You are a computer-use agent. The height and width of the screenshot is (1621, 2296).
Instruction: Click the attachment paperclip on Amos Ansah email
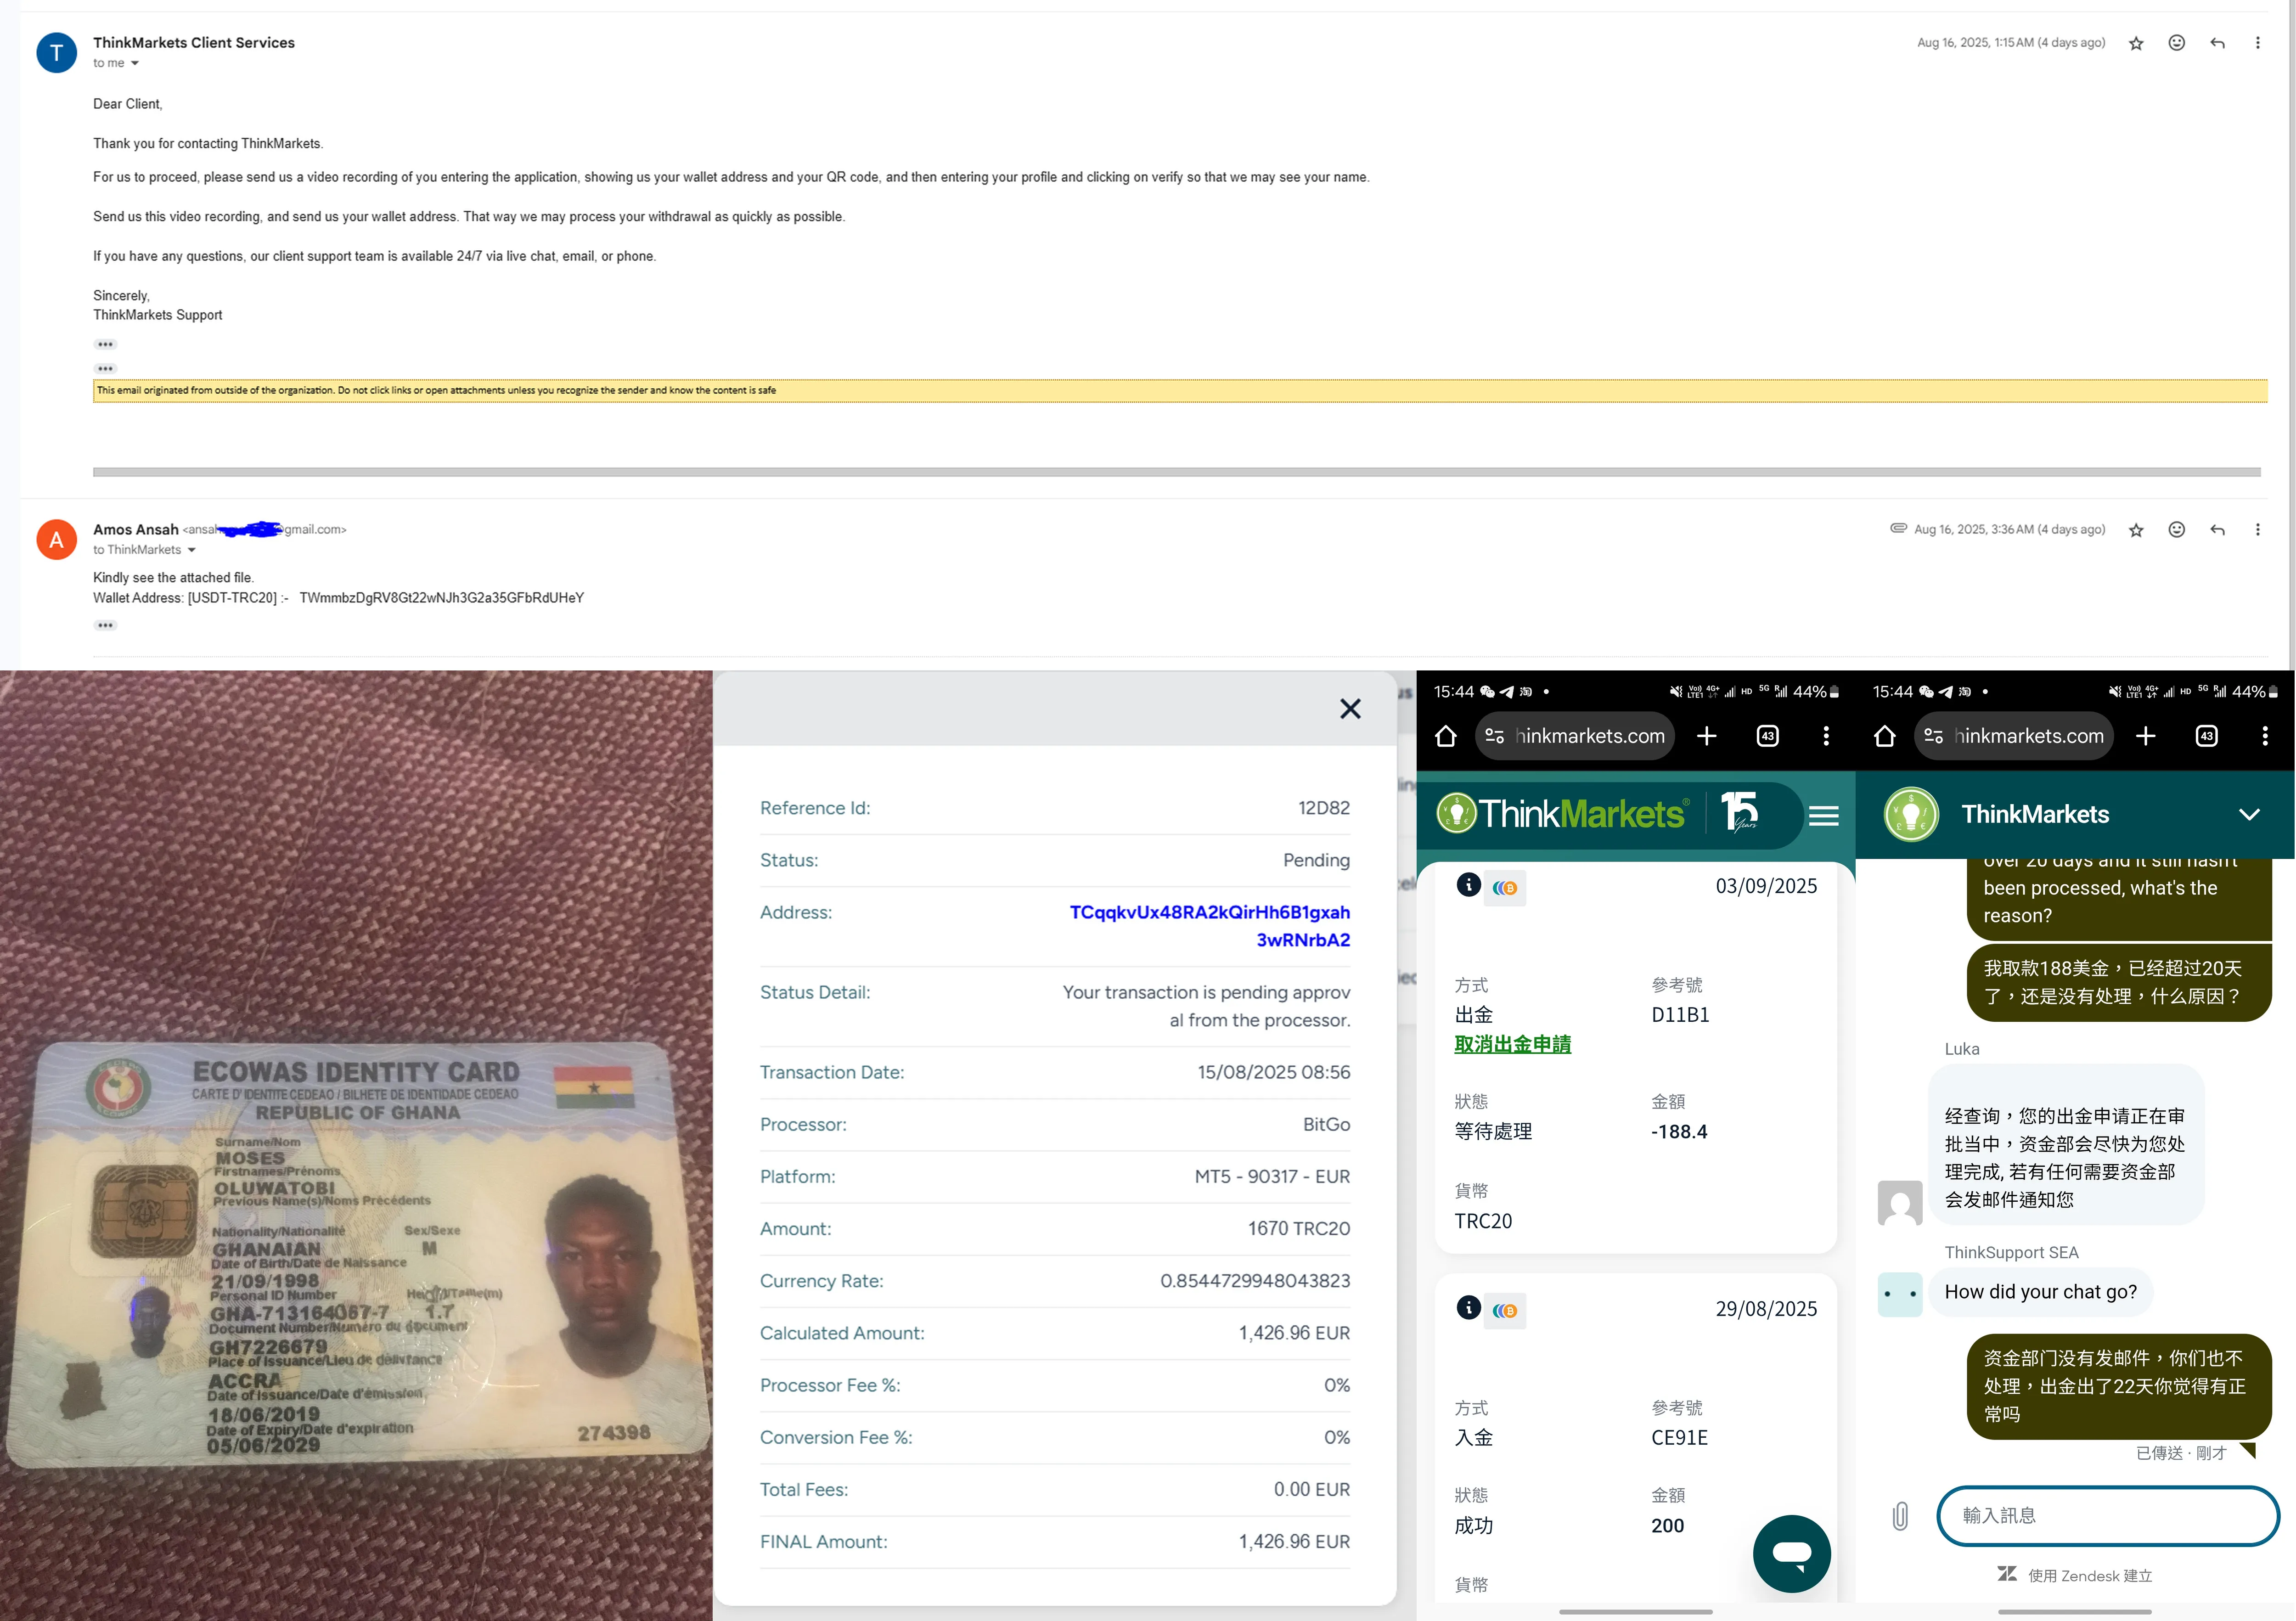tap(1898, 528)
